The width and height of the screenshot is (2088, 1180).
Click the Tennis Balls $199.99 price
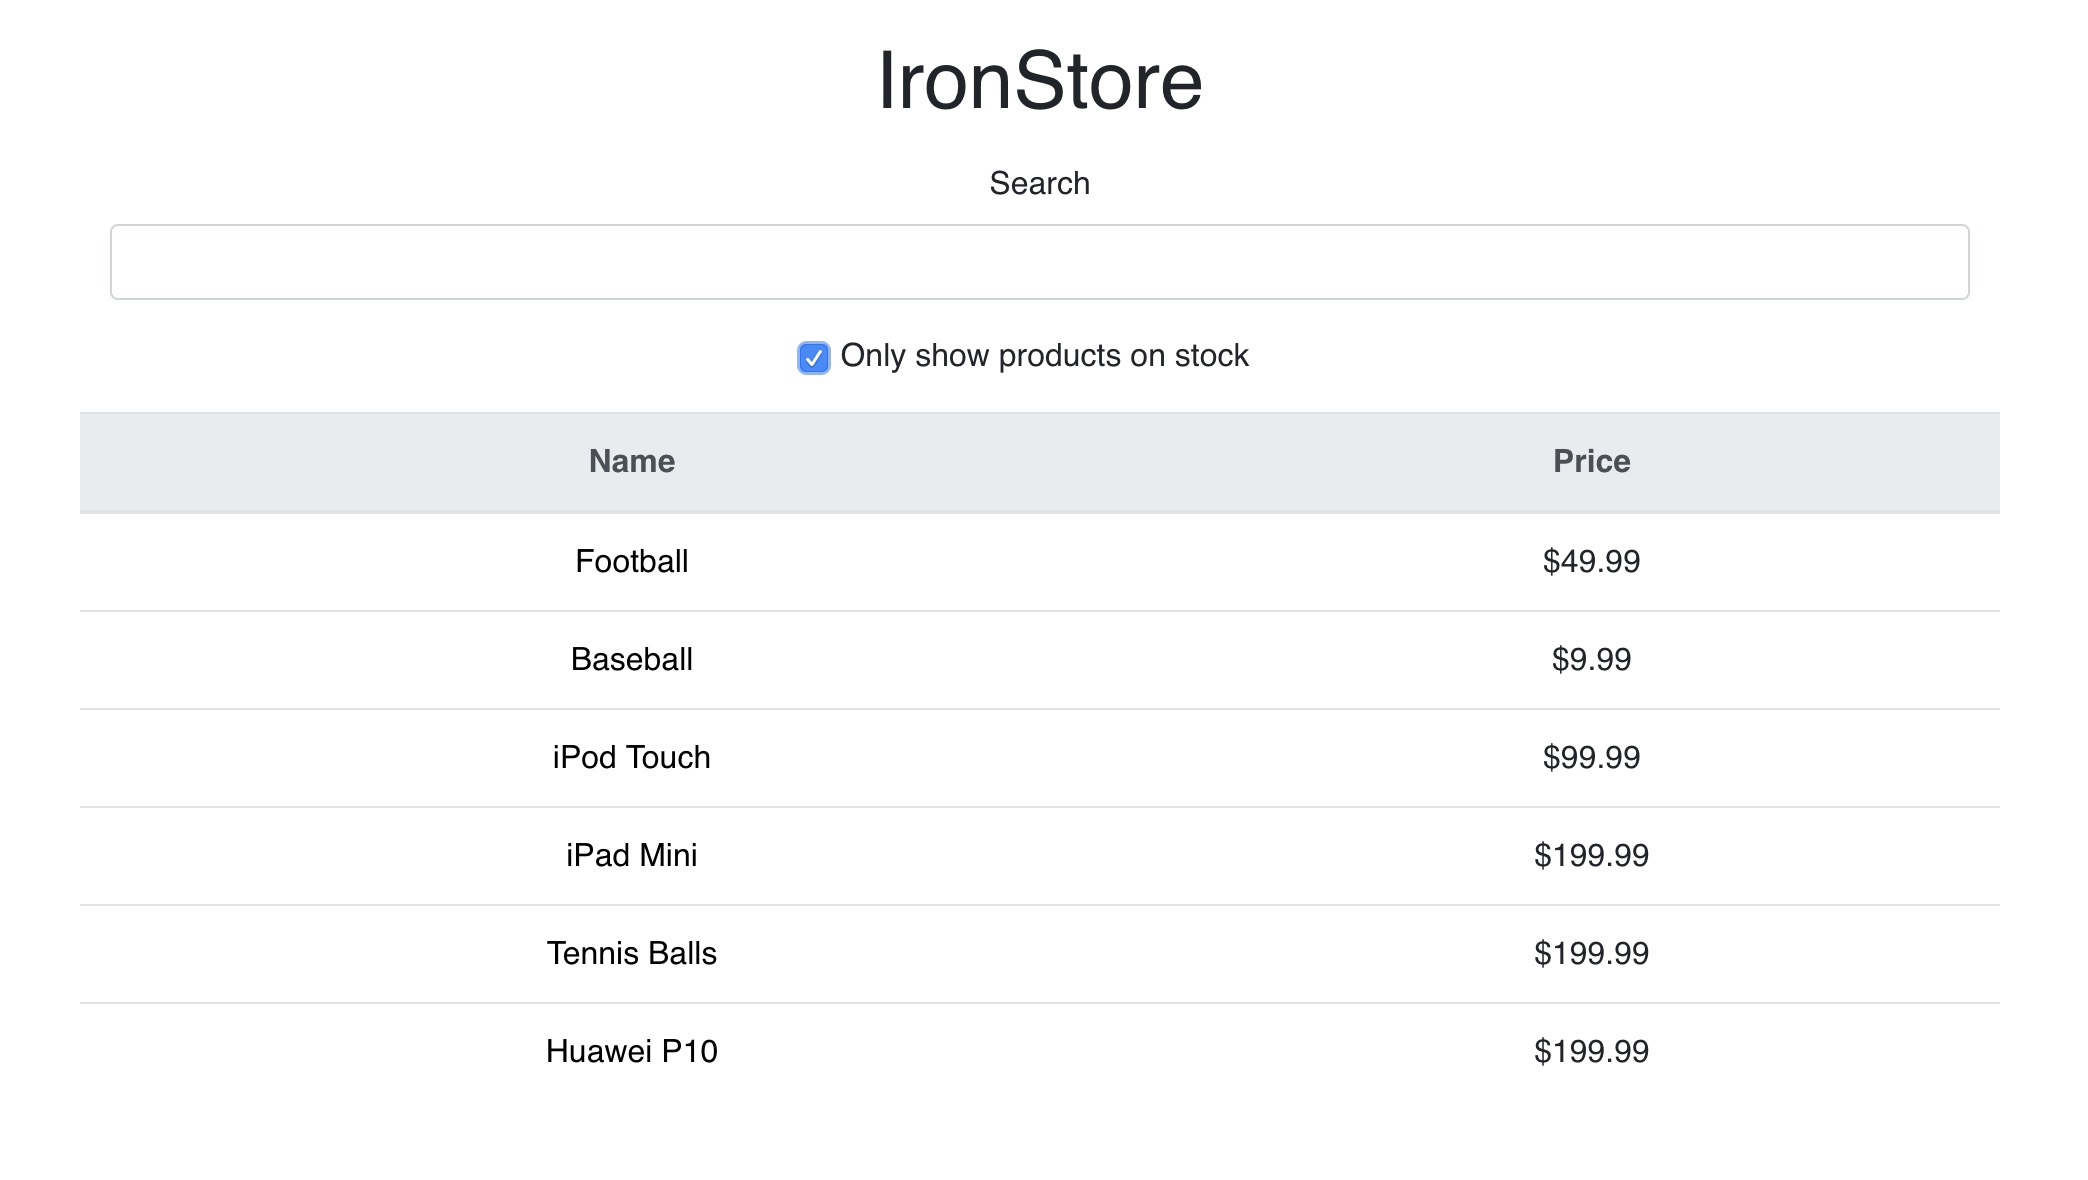[x=1591, y=954]
